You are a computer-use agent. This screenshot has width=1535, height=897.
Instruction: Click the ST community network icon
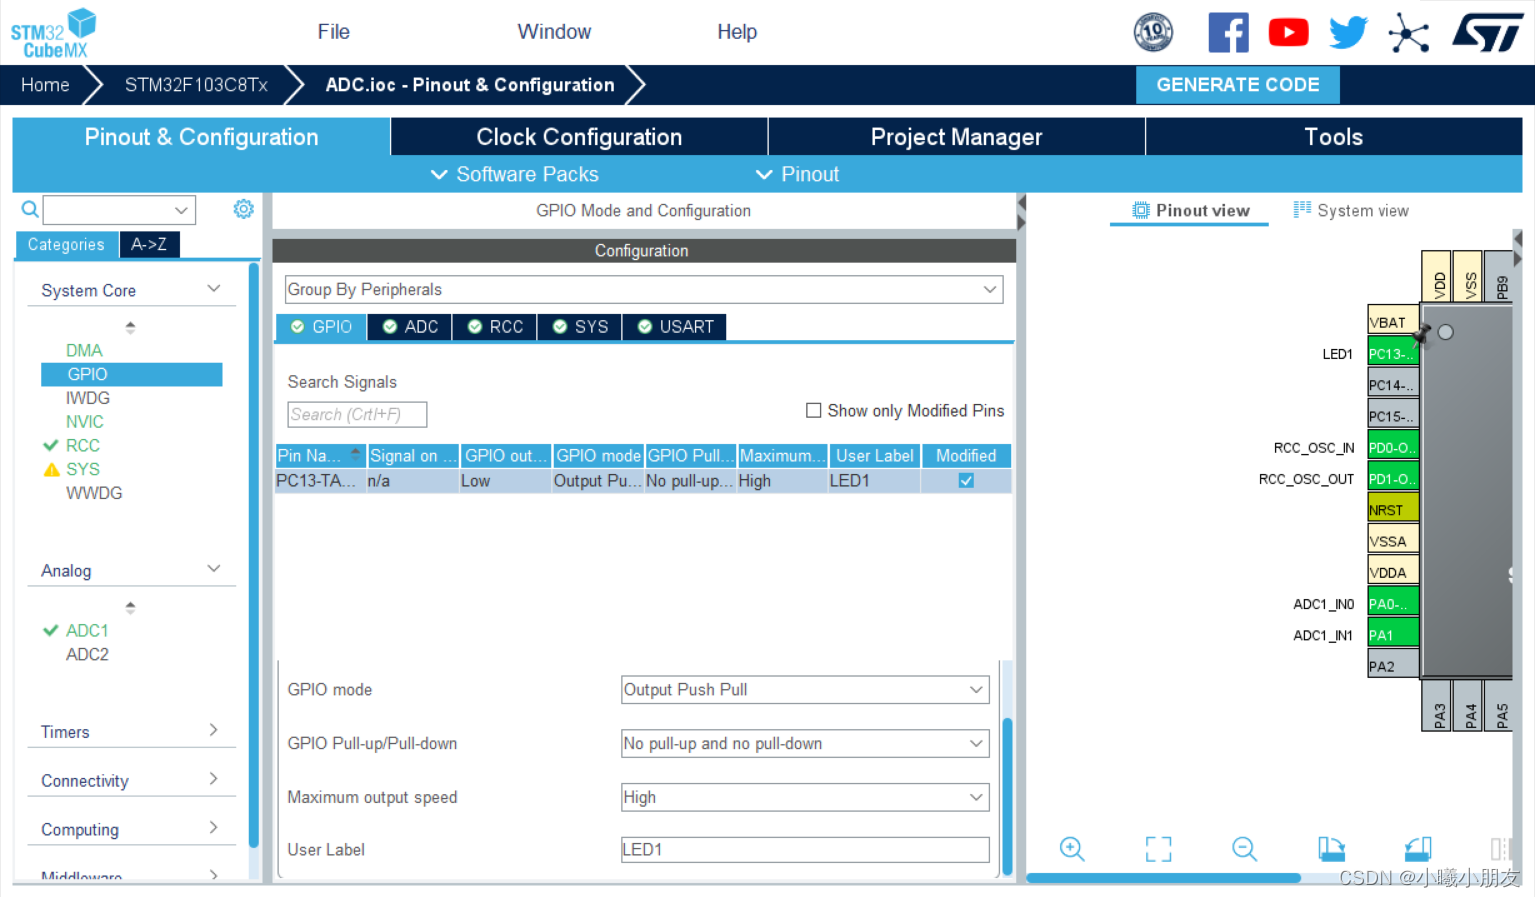(x=1408, y=32)
